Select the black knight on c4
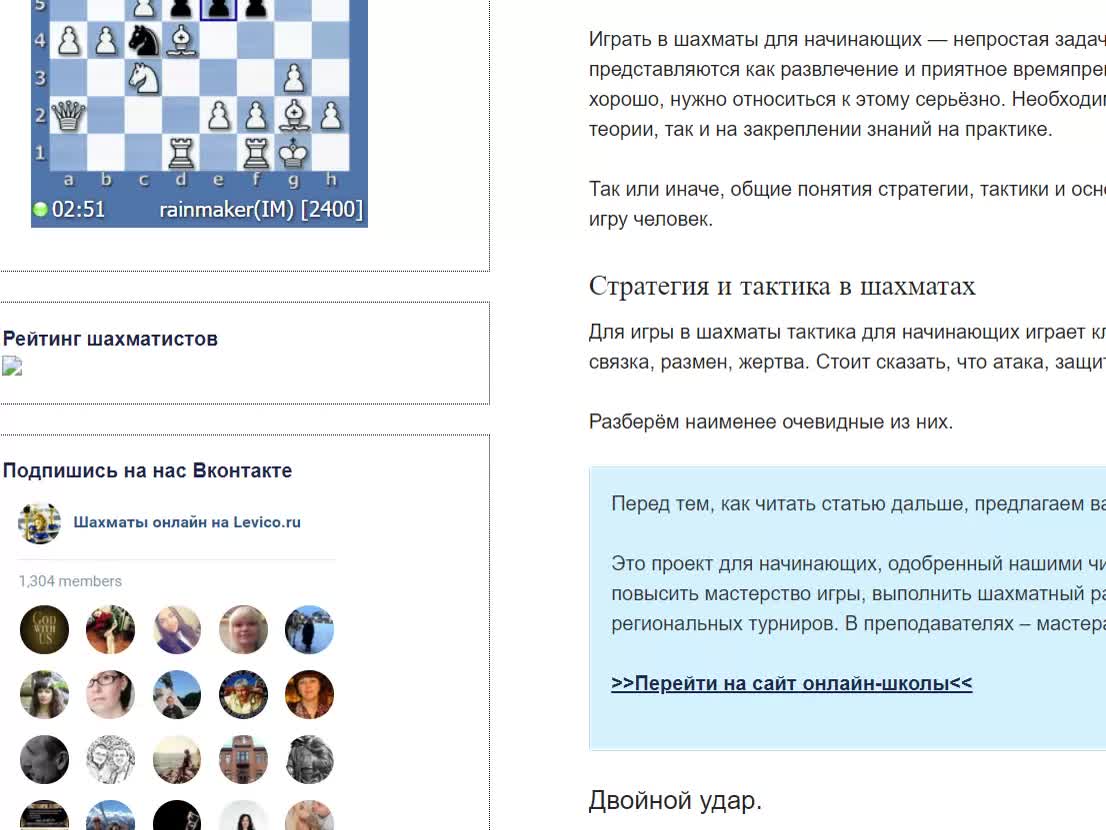Image resolution: width=1106 pixels, height=830 pixels. click(x=143, y=41)
